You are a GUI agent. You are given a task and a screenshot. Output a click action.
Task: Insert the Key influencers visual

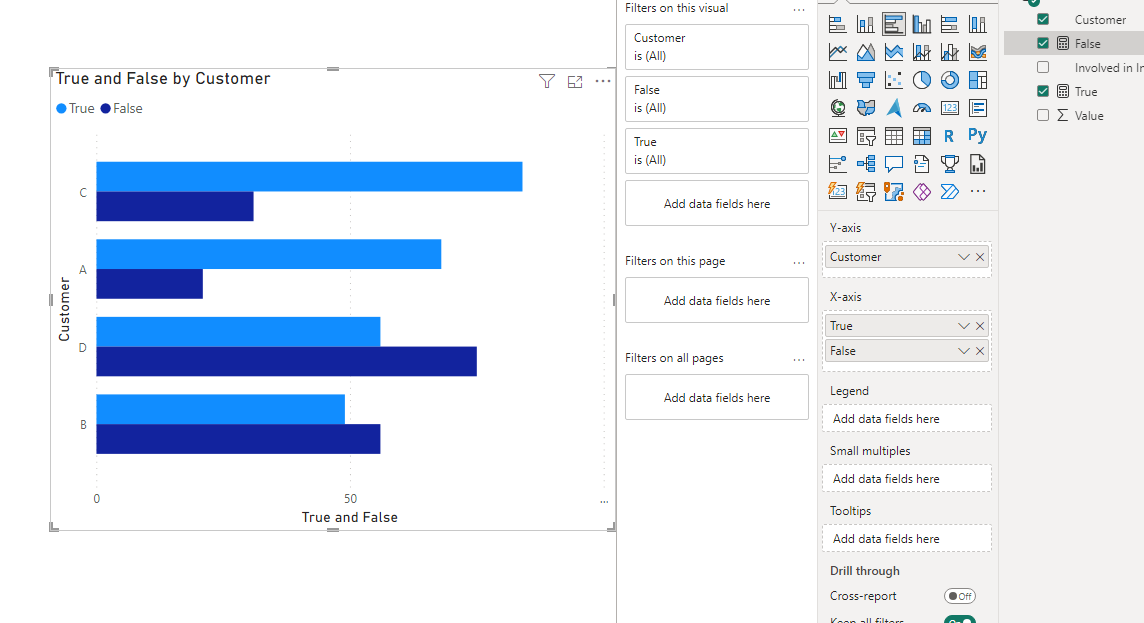pos(838,163)
